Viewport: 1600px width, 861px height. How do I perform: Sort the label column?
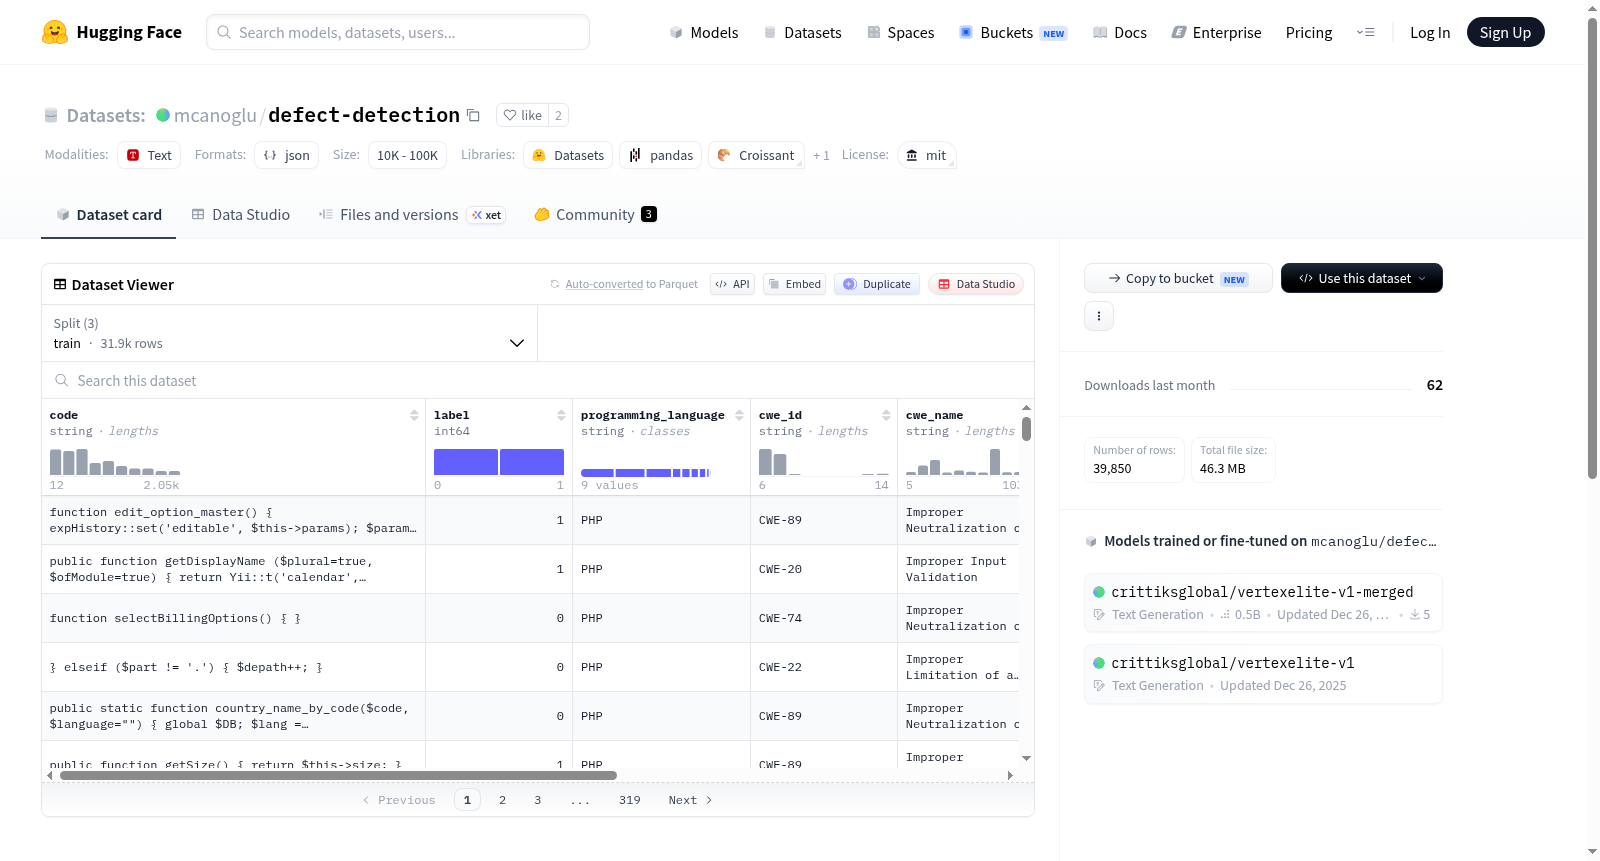click(x=561, y=415)
